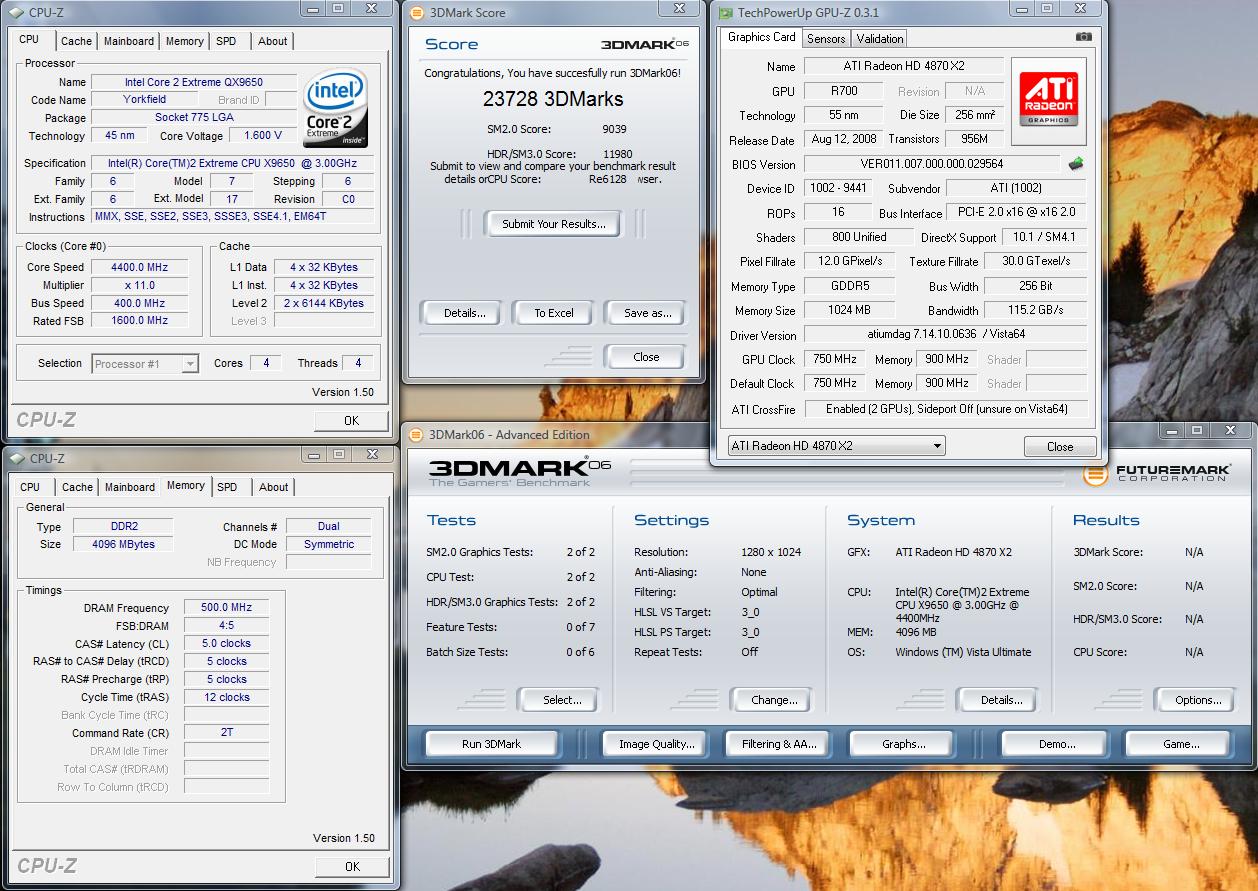Open Mainboard tab in bottom CPU-Z window

point(129,487)
